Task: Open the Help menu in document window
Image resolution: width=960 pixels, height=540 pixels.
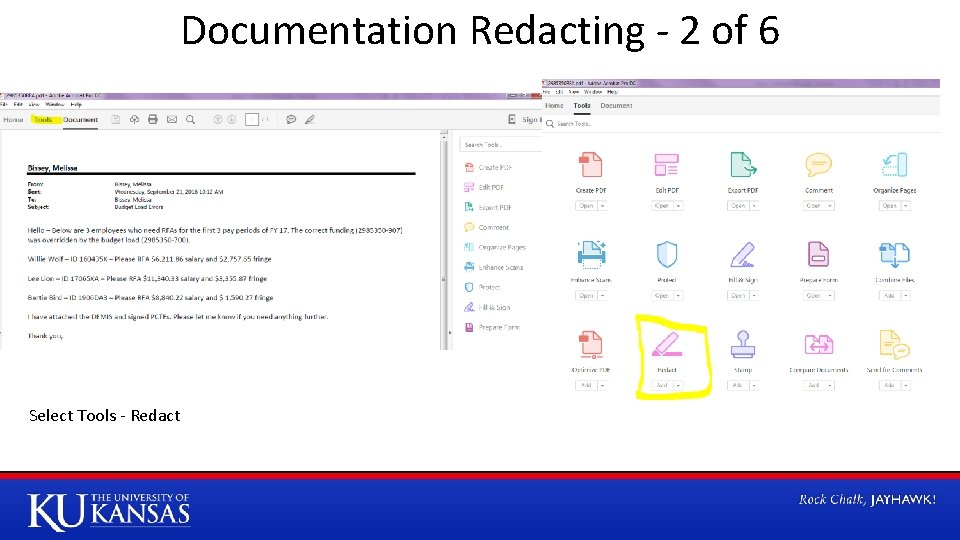Action: pos(76,105)
